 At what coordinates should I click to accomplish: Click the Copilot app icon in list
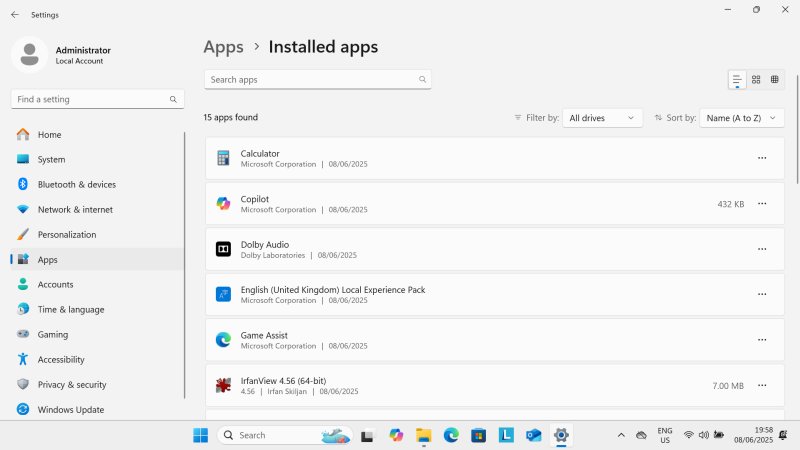click(223, 204)
